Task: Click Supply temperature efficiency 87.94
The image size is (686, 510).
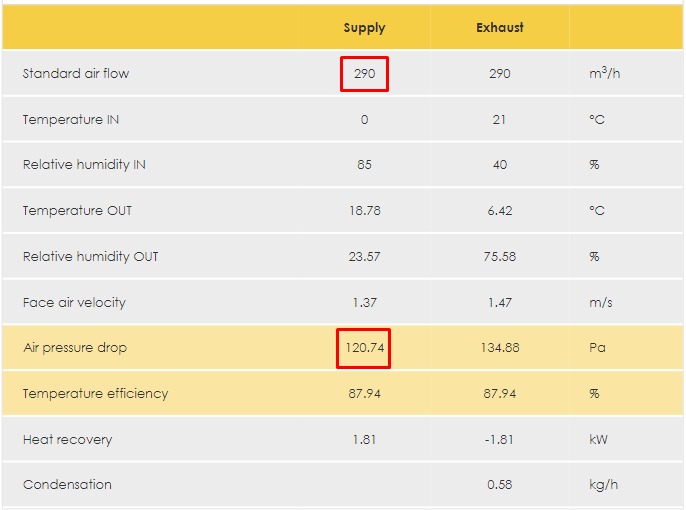Action: [364, 394]
